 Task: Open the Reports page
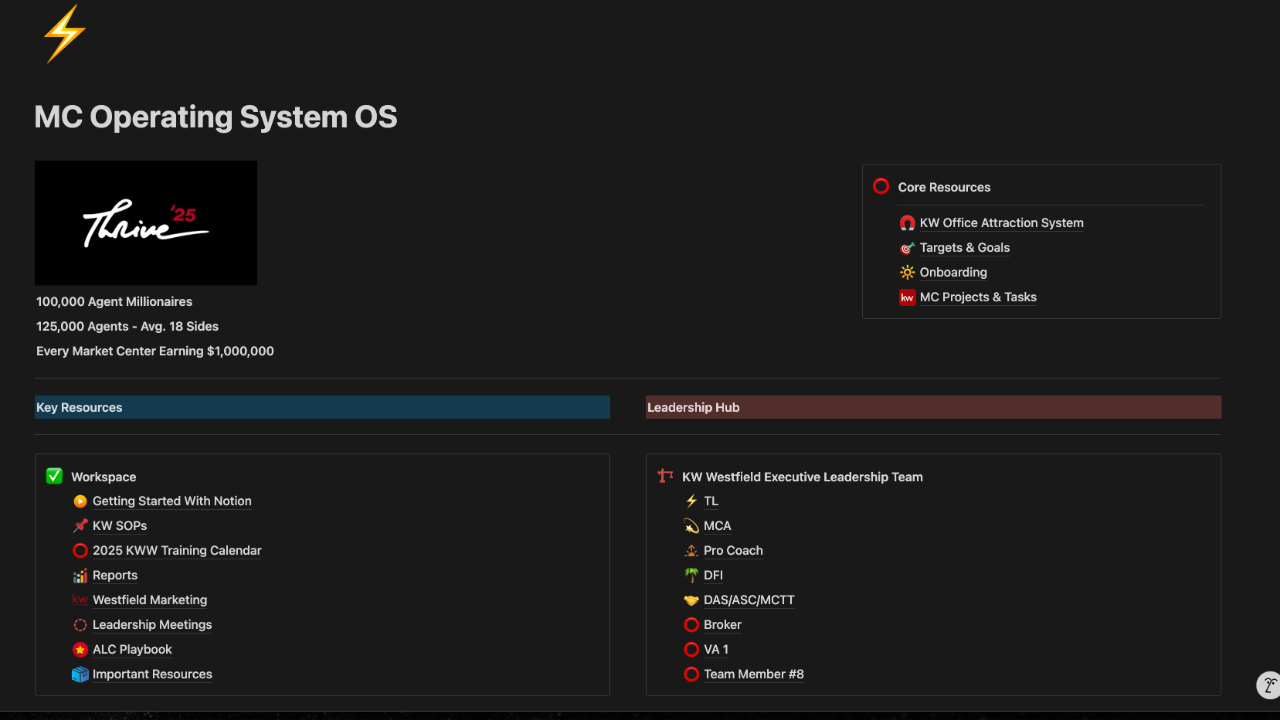coord(115,575)
